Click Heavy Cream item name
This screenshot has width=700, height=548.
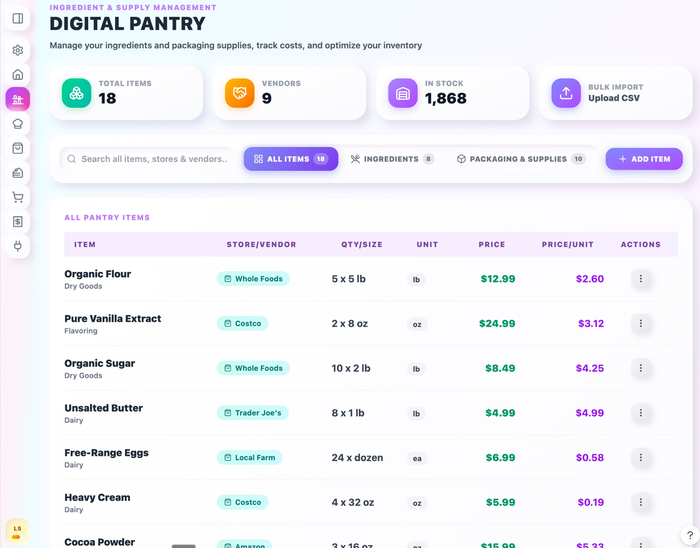pos(97,497)
